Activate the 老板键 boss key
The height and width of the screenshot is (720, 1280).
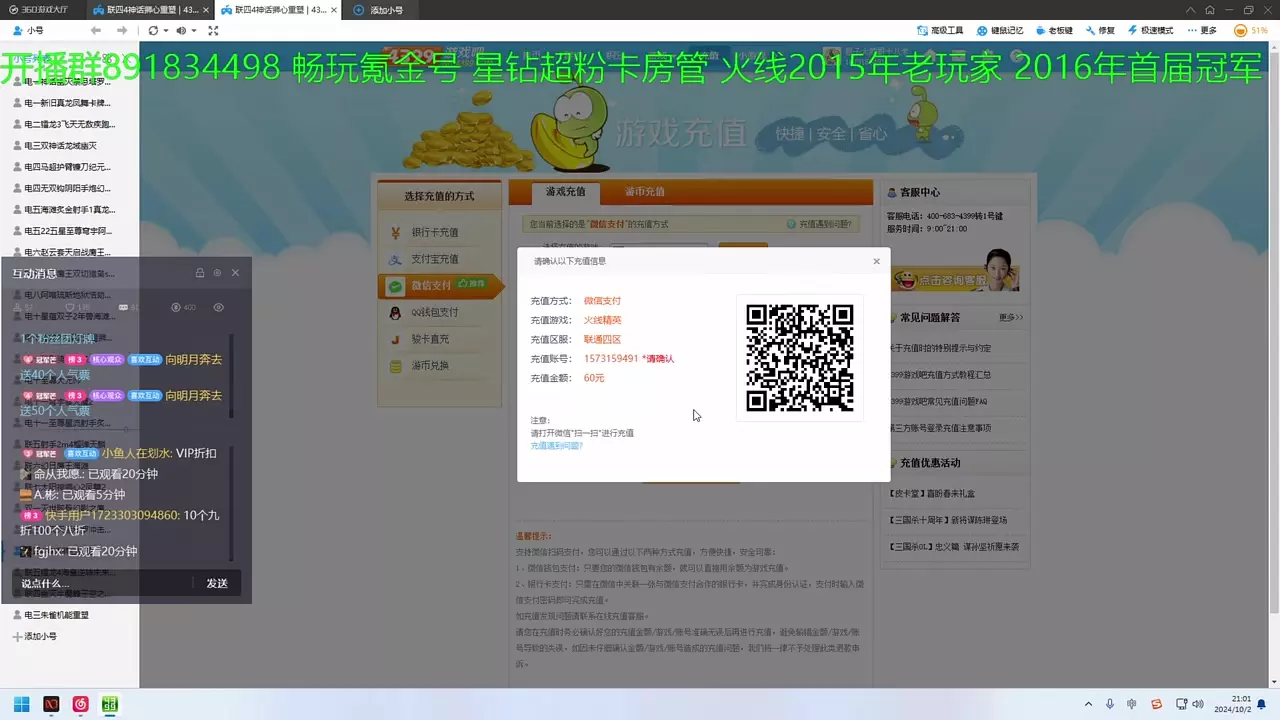pyautogui.click(x=1054, y=30)
